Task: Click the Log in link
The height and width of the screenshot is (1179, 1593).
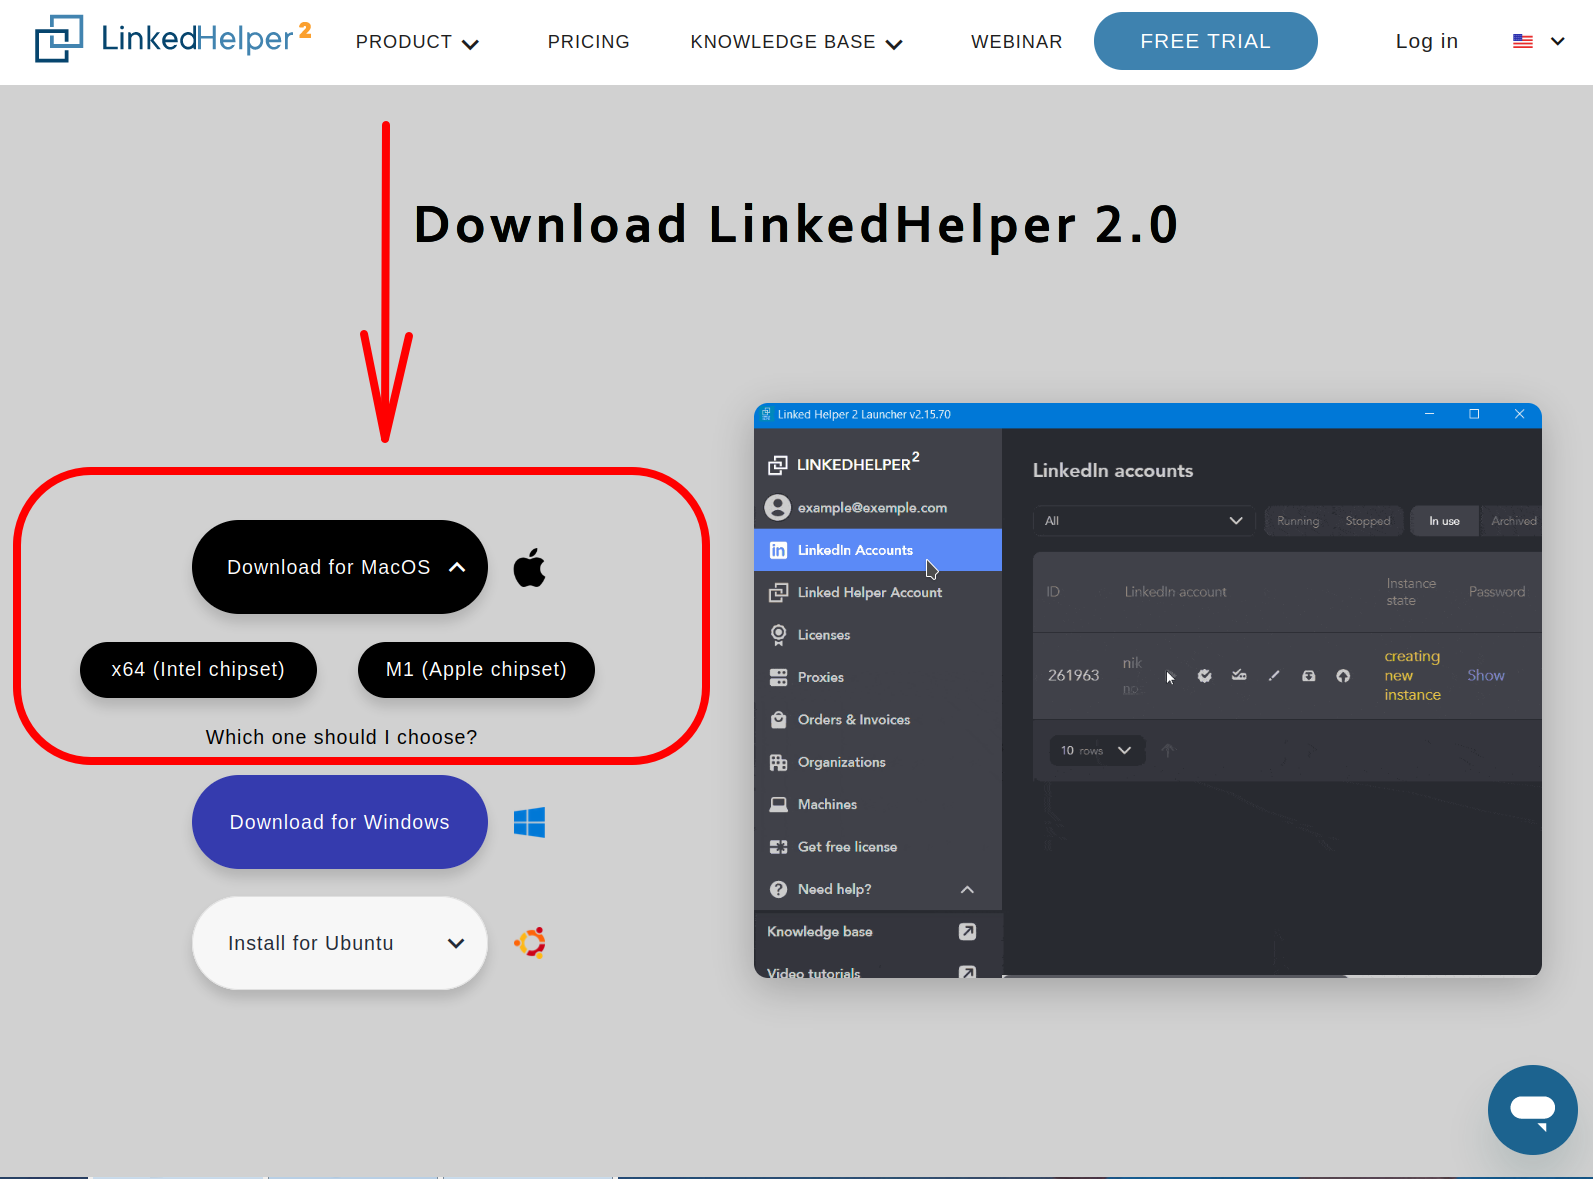Action: pos(1426,41)
